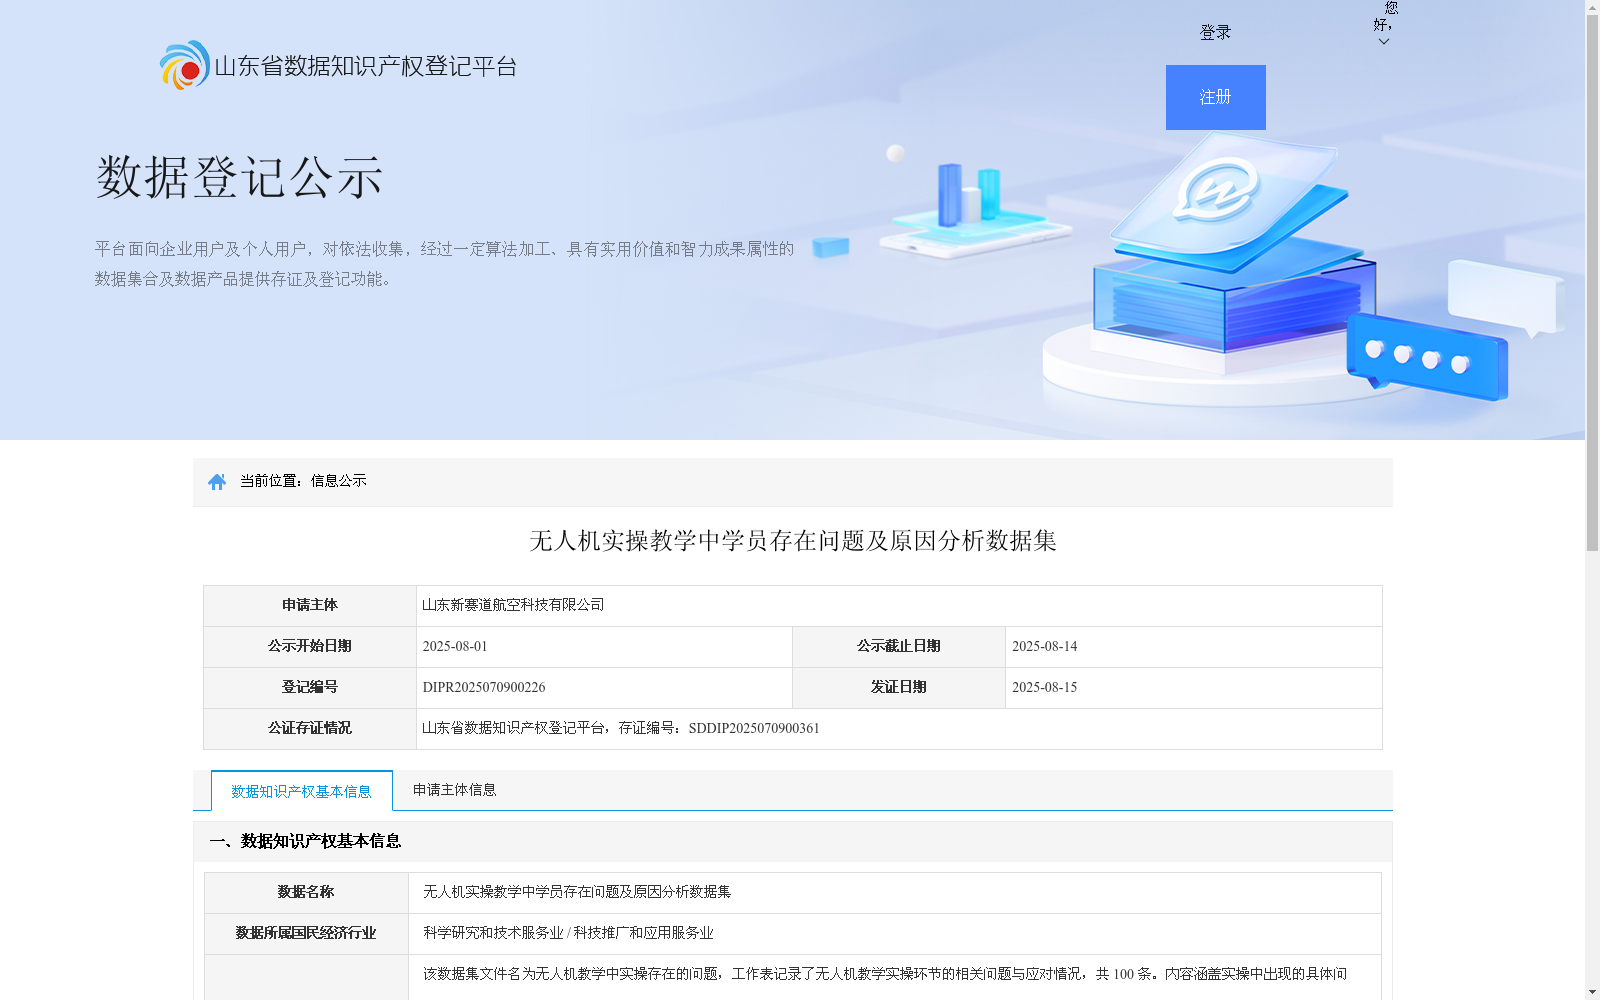Select the issue date 2025-08-15
The width and height of the screenshot is (1600, 1000).
[1044, 688]
